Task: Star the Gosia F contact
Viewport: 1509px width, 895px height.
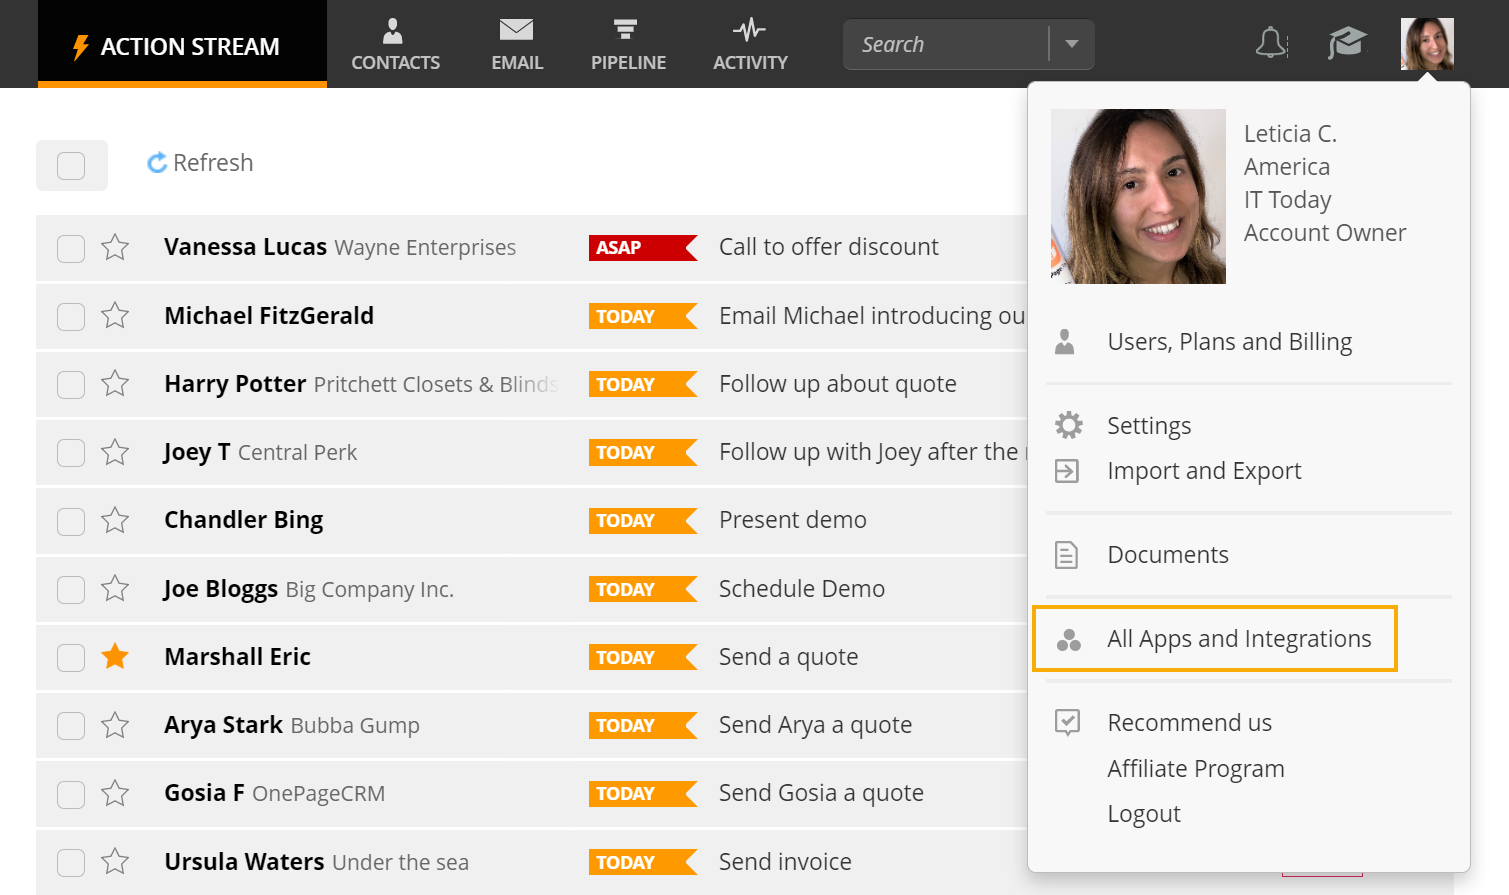Action: click(x=115, y=793)
